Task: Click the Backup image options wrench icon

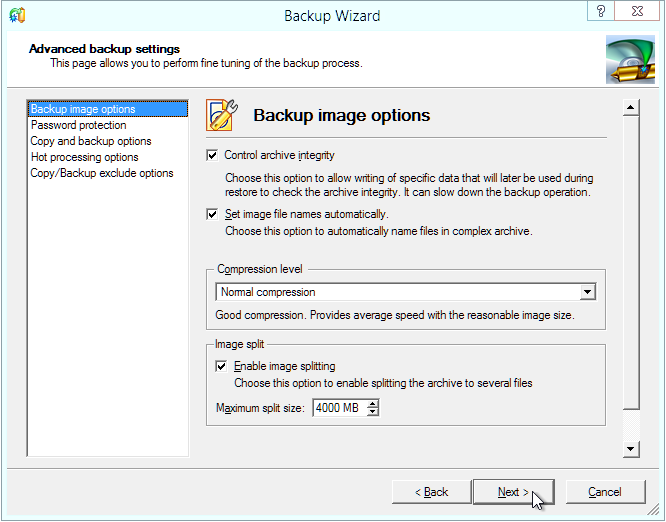Action: pos(222,115)
